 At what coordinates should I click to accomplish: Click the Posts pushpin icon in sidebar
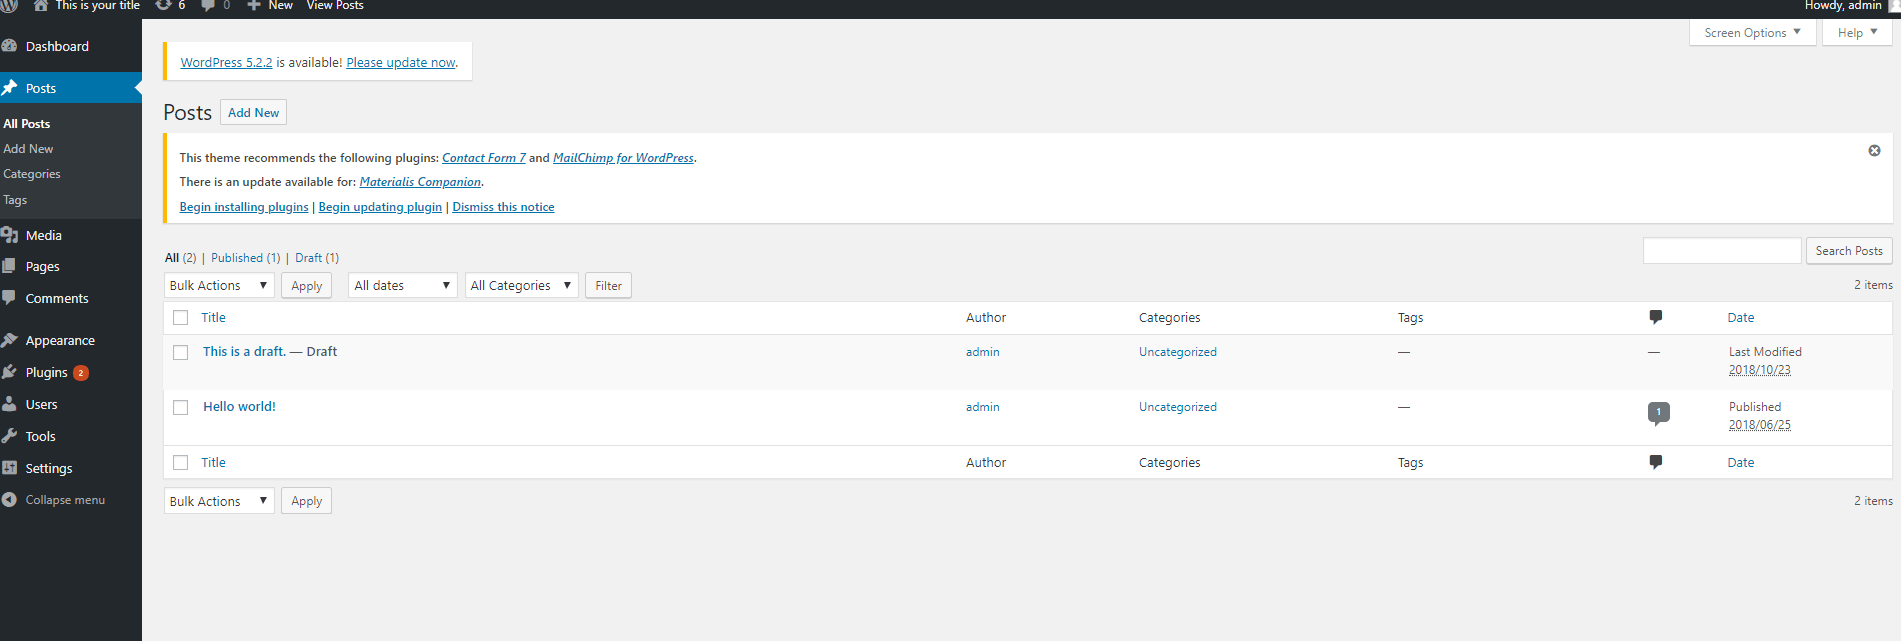coord(9,88)
